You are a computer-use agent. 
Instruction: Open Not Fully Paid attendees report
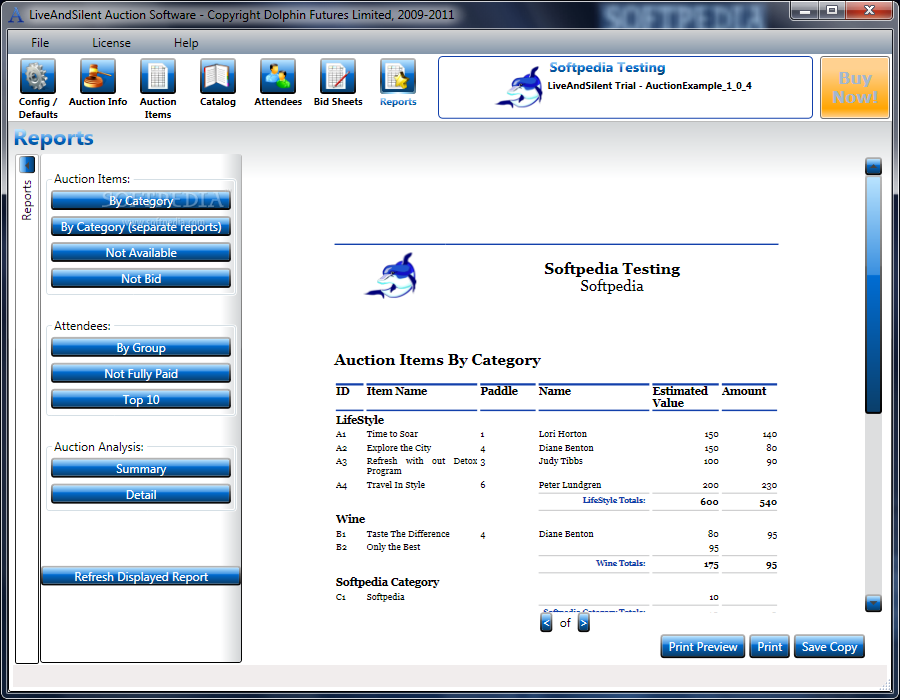click(x=141, y=374)
